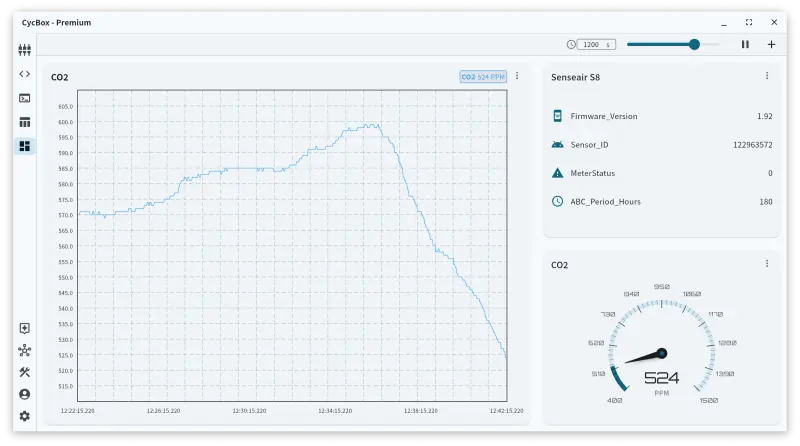Close the CycBox window

point(774,22)
